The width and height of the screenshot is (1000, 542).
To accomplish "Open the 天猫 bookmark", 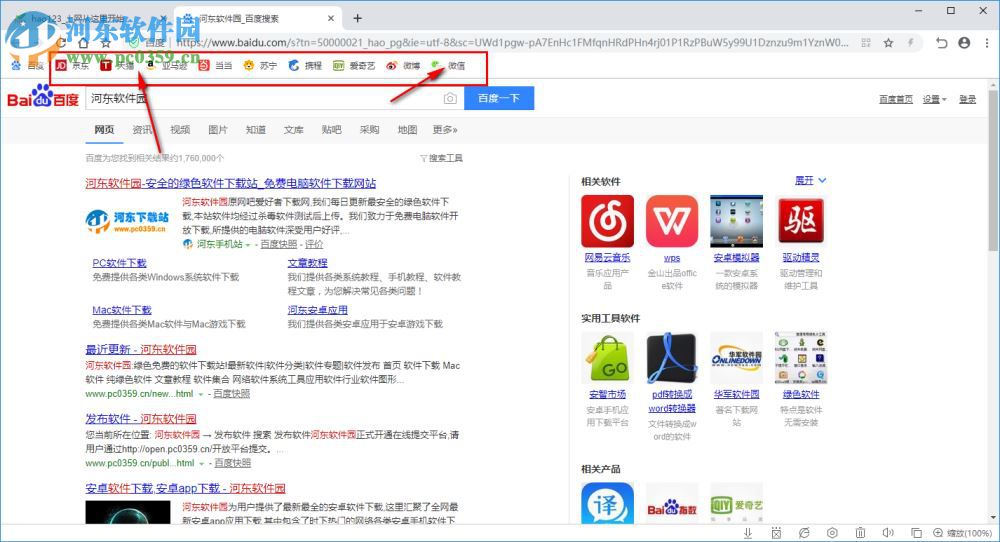I will point(117,65).
